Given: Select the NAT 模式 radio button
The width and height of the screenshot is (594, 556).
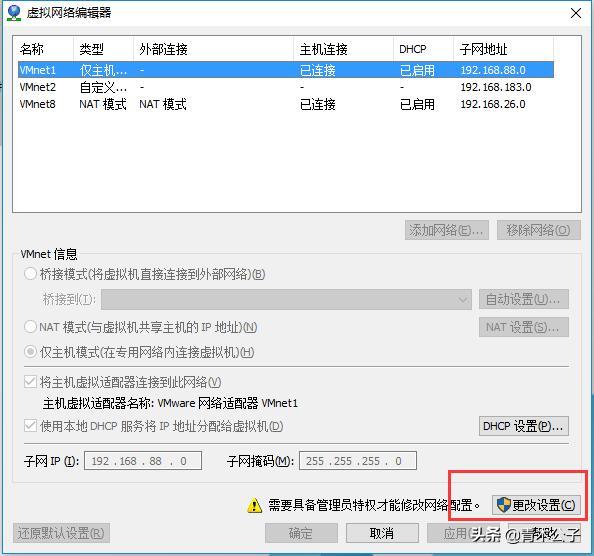Looking at the screenshot, I should [x=30, y=326].
